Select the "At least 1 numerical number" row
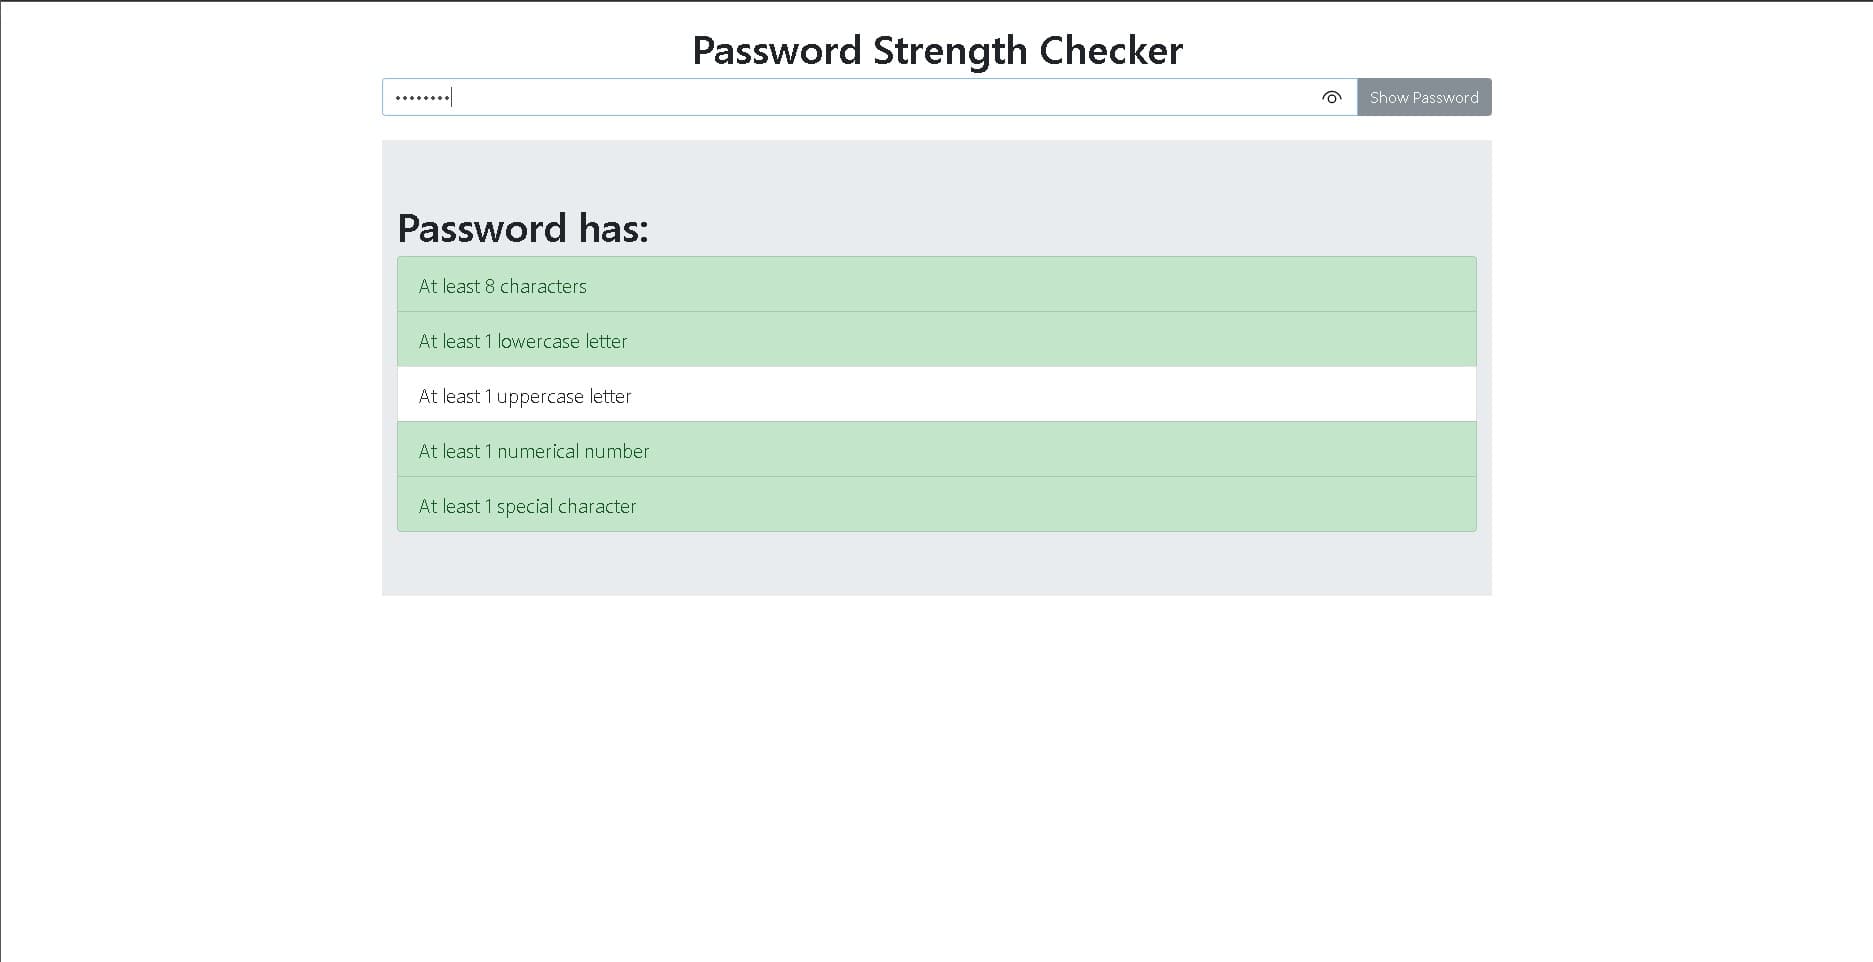This screenshot has height=962, width=1873. (936, 450)
